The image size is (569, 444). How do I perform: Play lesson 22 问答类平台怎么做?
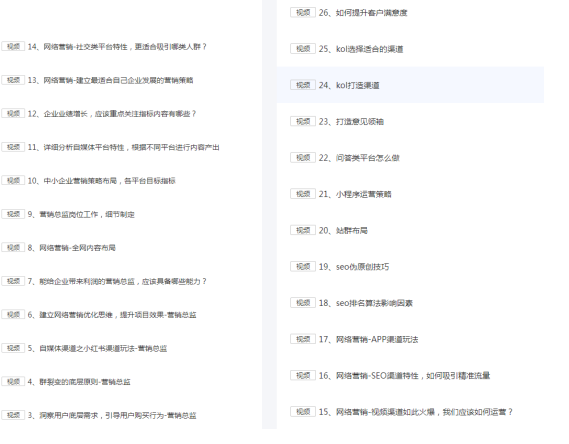coord(359,158)
